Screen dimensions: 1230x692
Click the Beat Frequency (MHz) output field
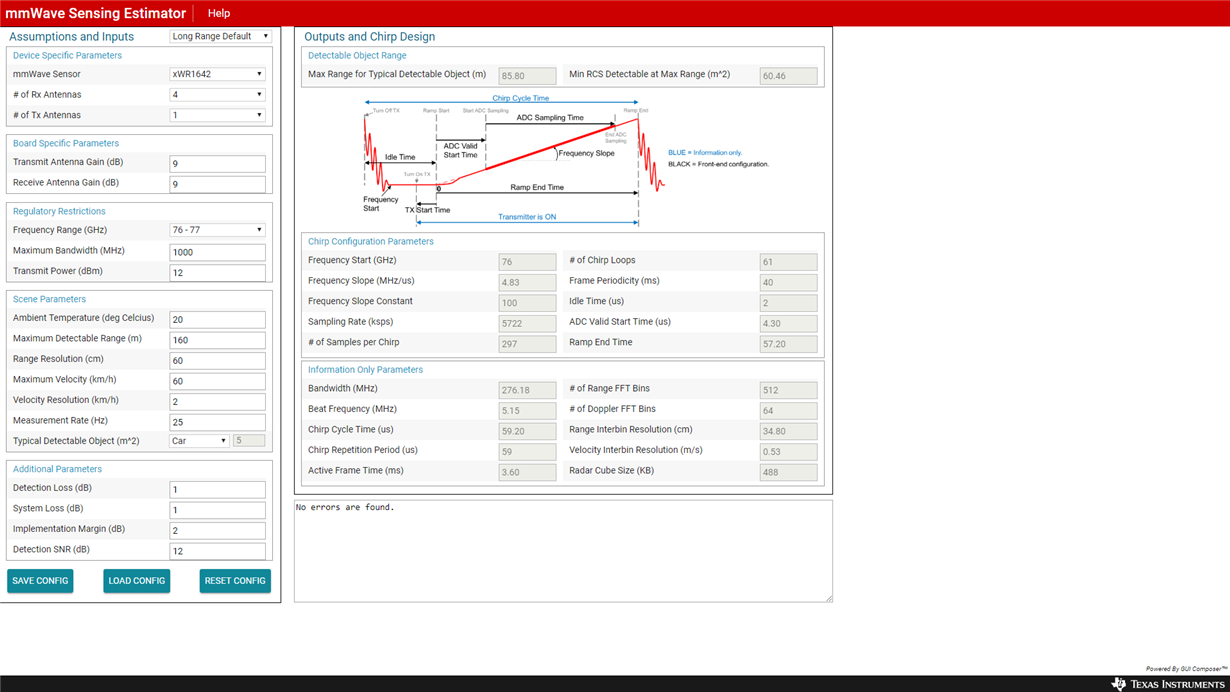tap(527, 411)
